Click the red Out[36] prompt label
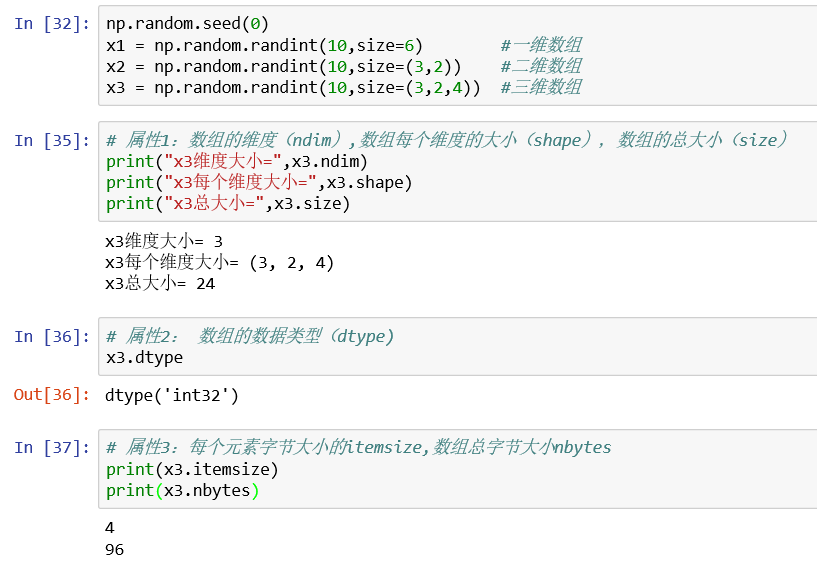This screenshot has height=561, width=817. (49, 395)
